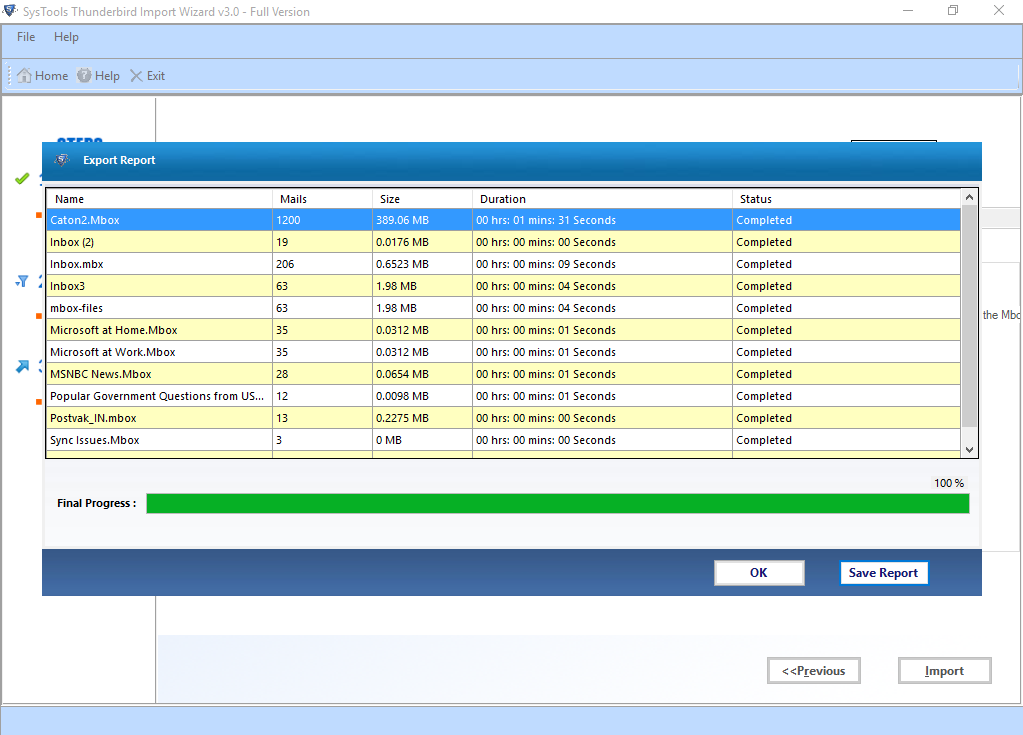Click the 0.2275 MB size cell
The image size is (1023, 735).
coord(422,418)
